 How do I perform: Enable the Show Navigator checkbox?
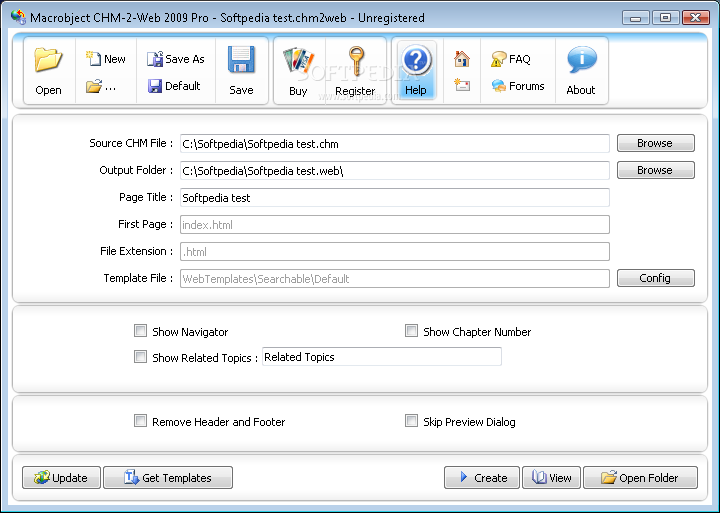coord(141,331)
